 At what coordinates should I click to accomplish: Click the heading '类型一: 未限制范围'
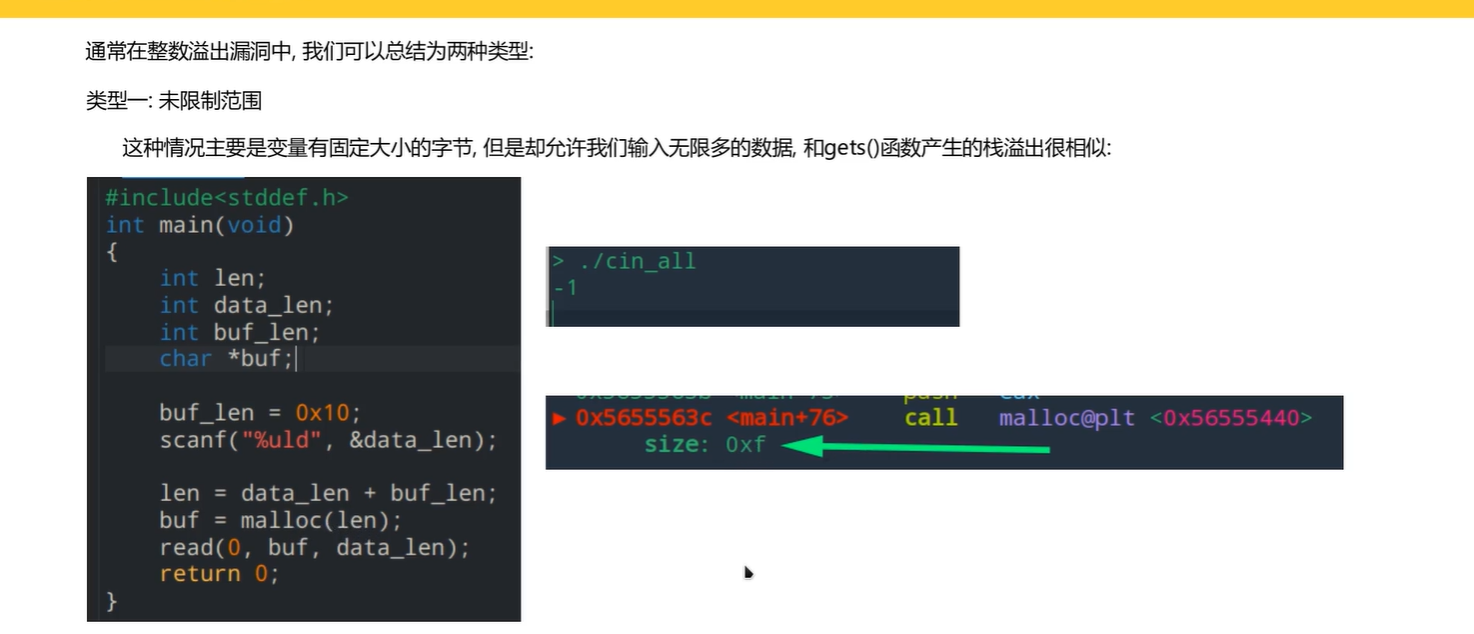(x=174, y=100)
